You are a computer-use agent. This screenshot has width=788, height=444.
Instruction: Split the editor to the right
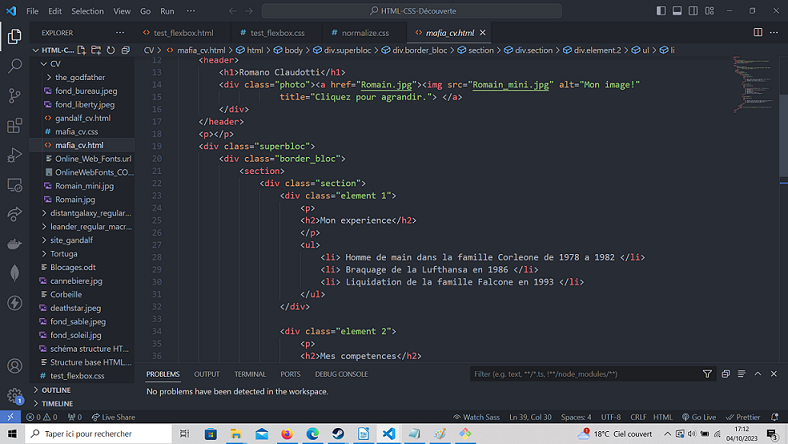tap(758, 33)
